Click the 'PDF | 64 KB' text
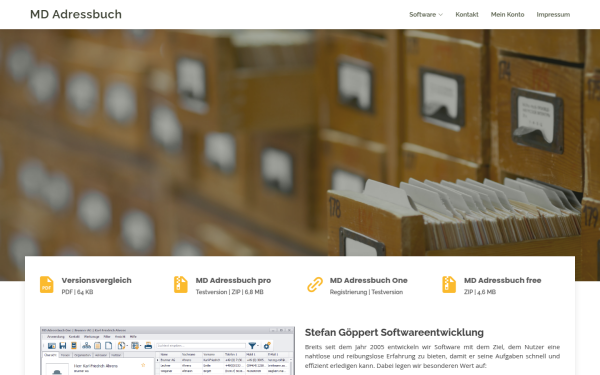 pyautogui.click(x=77, y=292)
